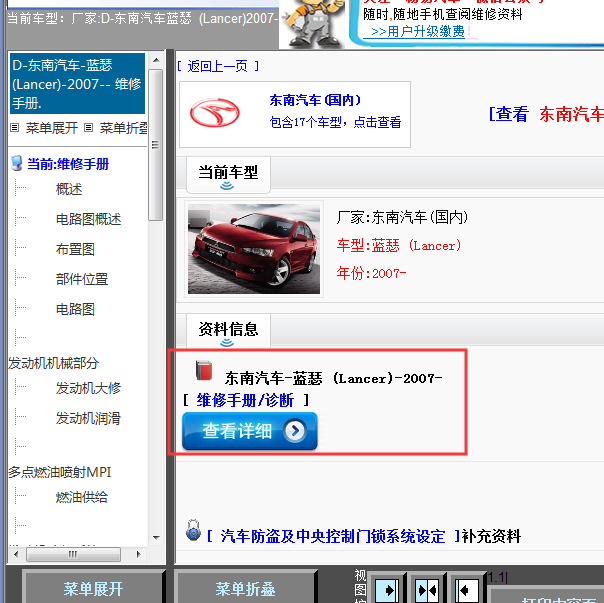The height and width of the screenshot is (603, 604).
Task: Click the 菜单展开 text in sidebar header
Action: (x=52, y=128)
